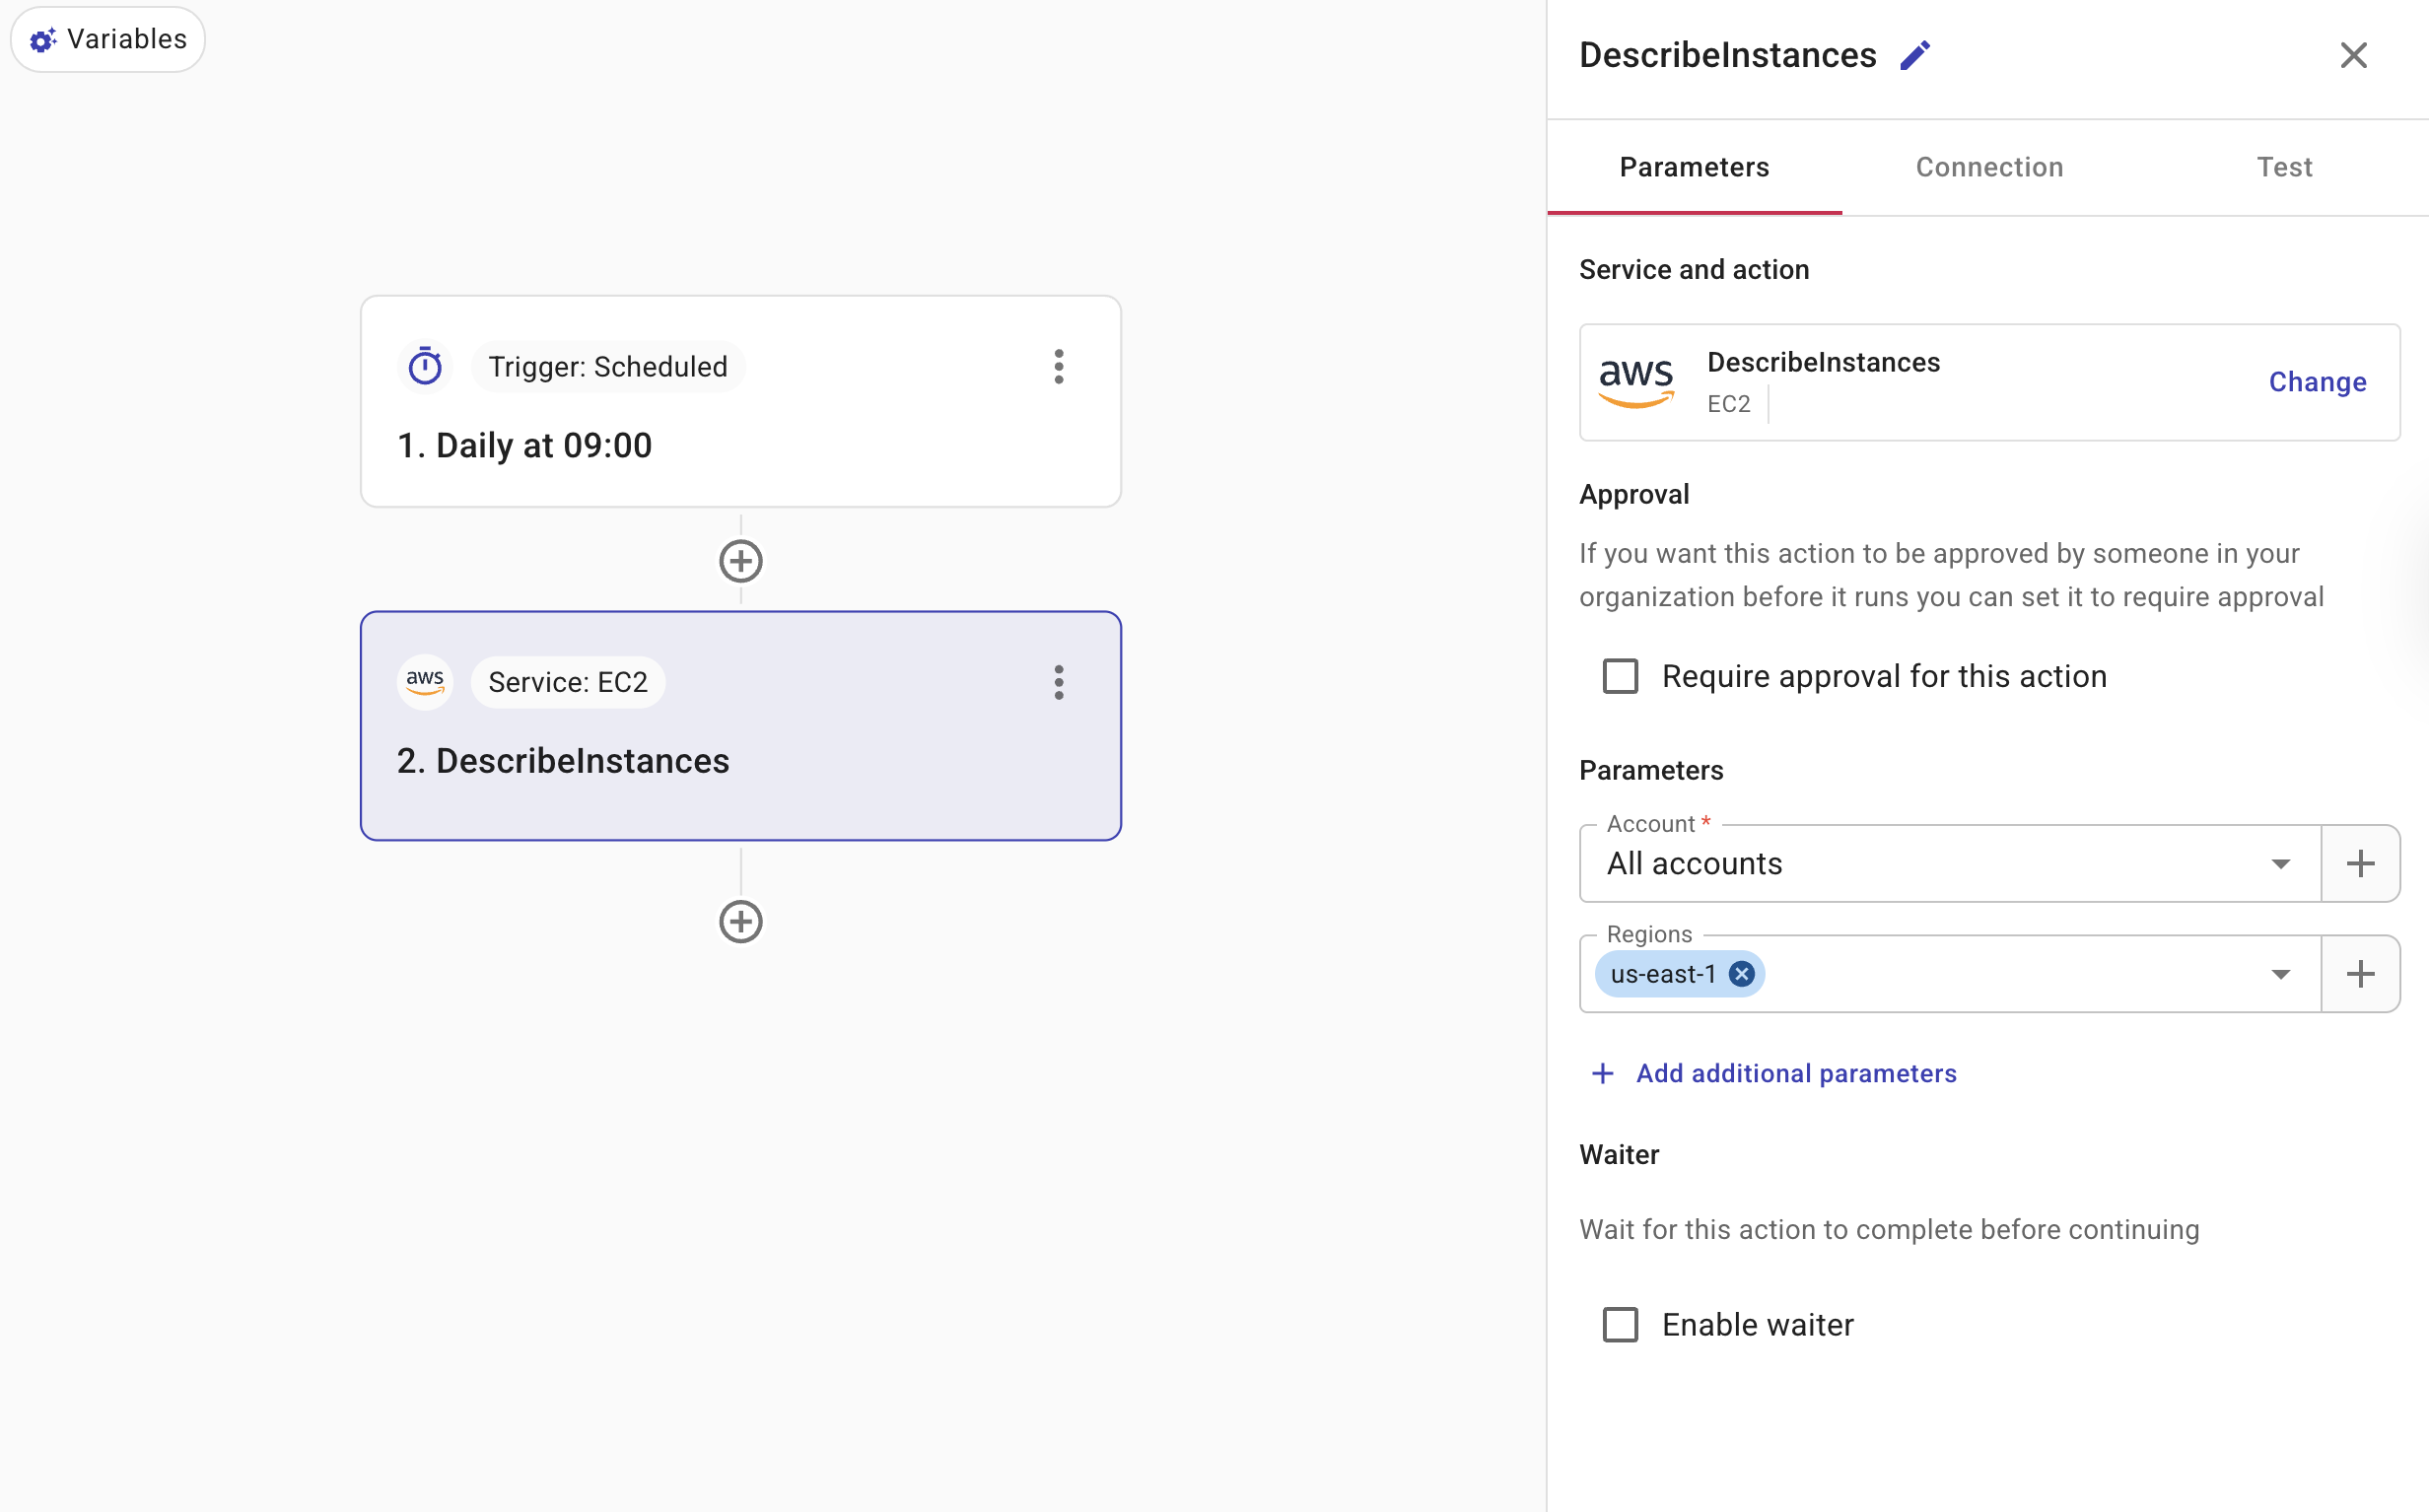Select the Daily at 09:00 trigger card

tap(741, 444)
